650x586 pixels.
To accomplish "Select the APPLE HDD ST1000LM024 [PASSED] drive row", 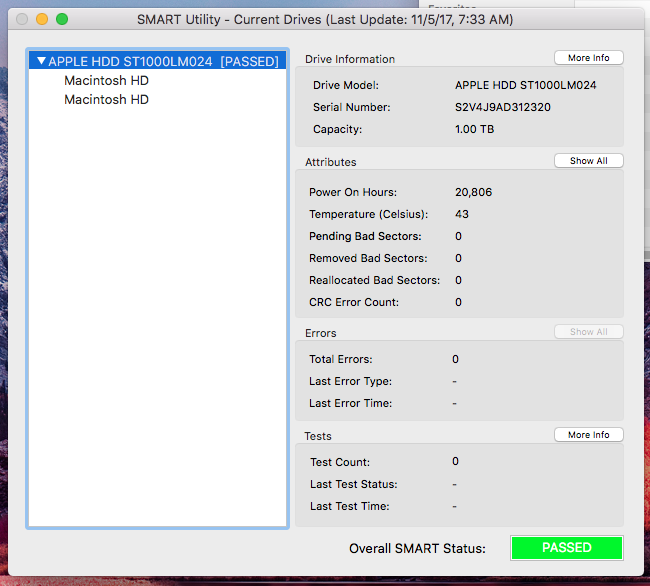I will [158, 61].
